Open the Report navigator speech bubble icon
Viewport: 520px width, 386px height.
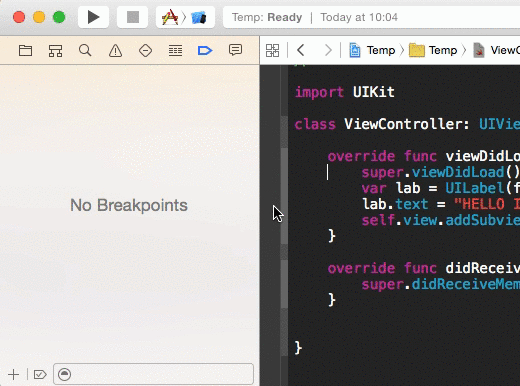235,50
